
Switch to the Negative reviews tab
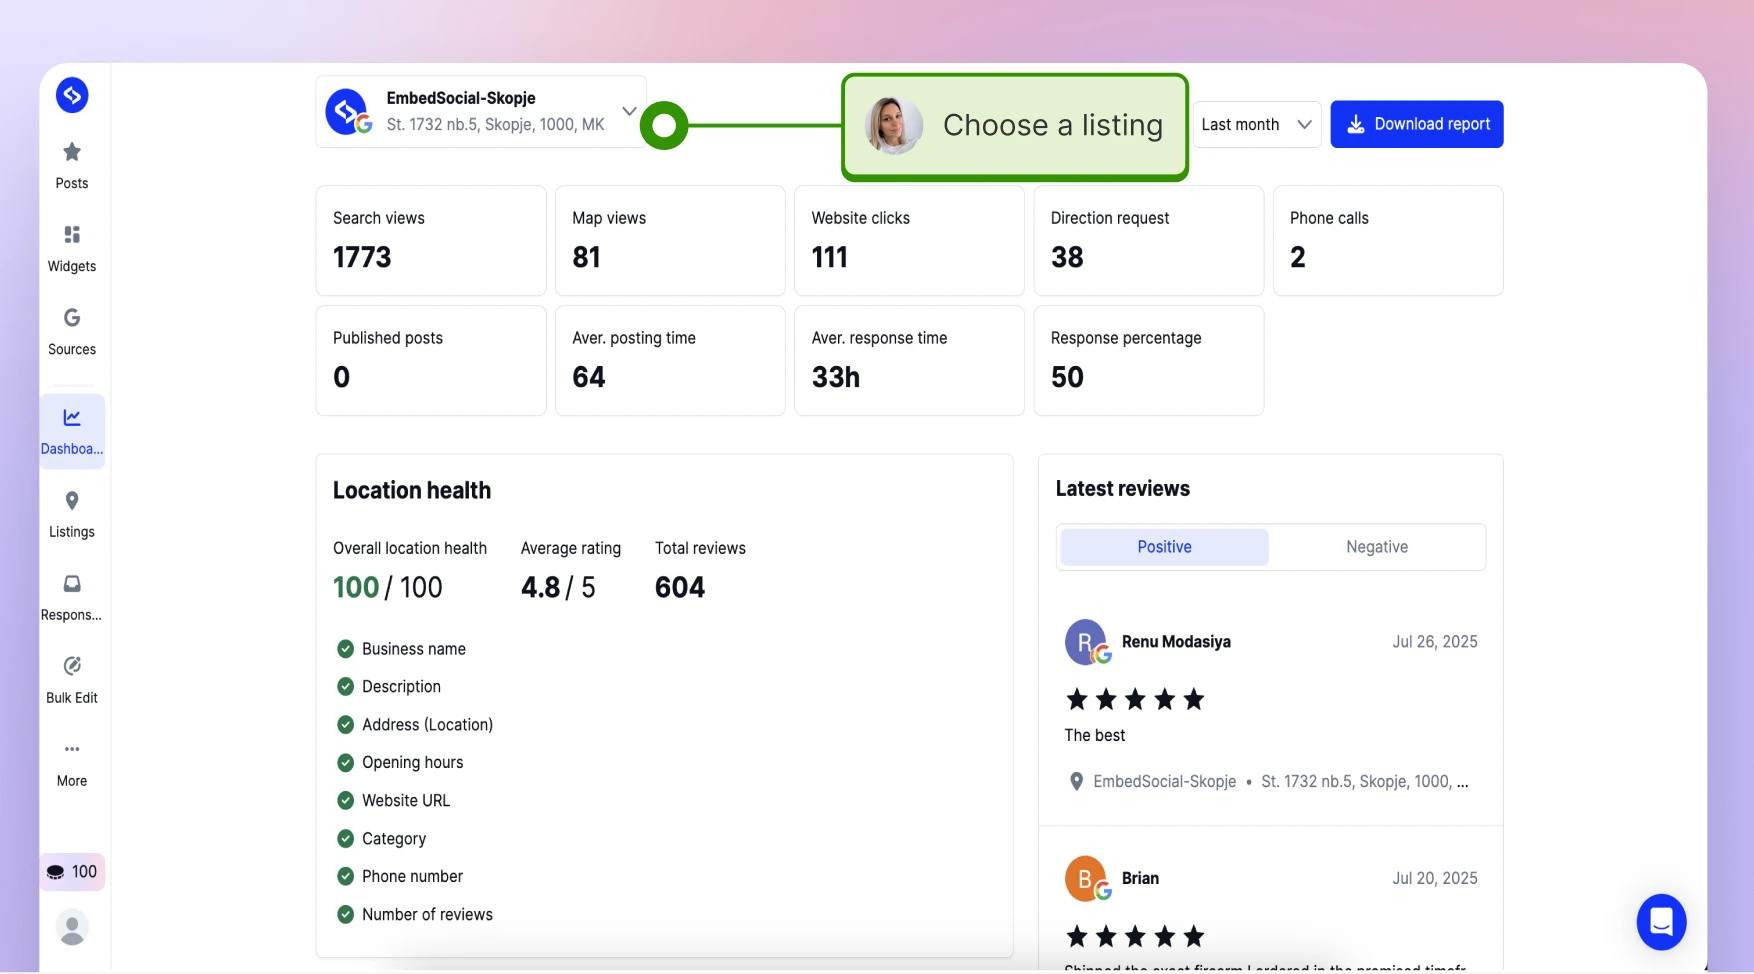tap(1376, 547)
